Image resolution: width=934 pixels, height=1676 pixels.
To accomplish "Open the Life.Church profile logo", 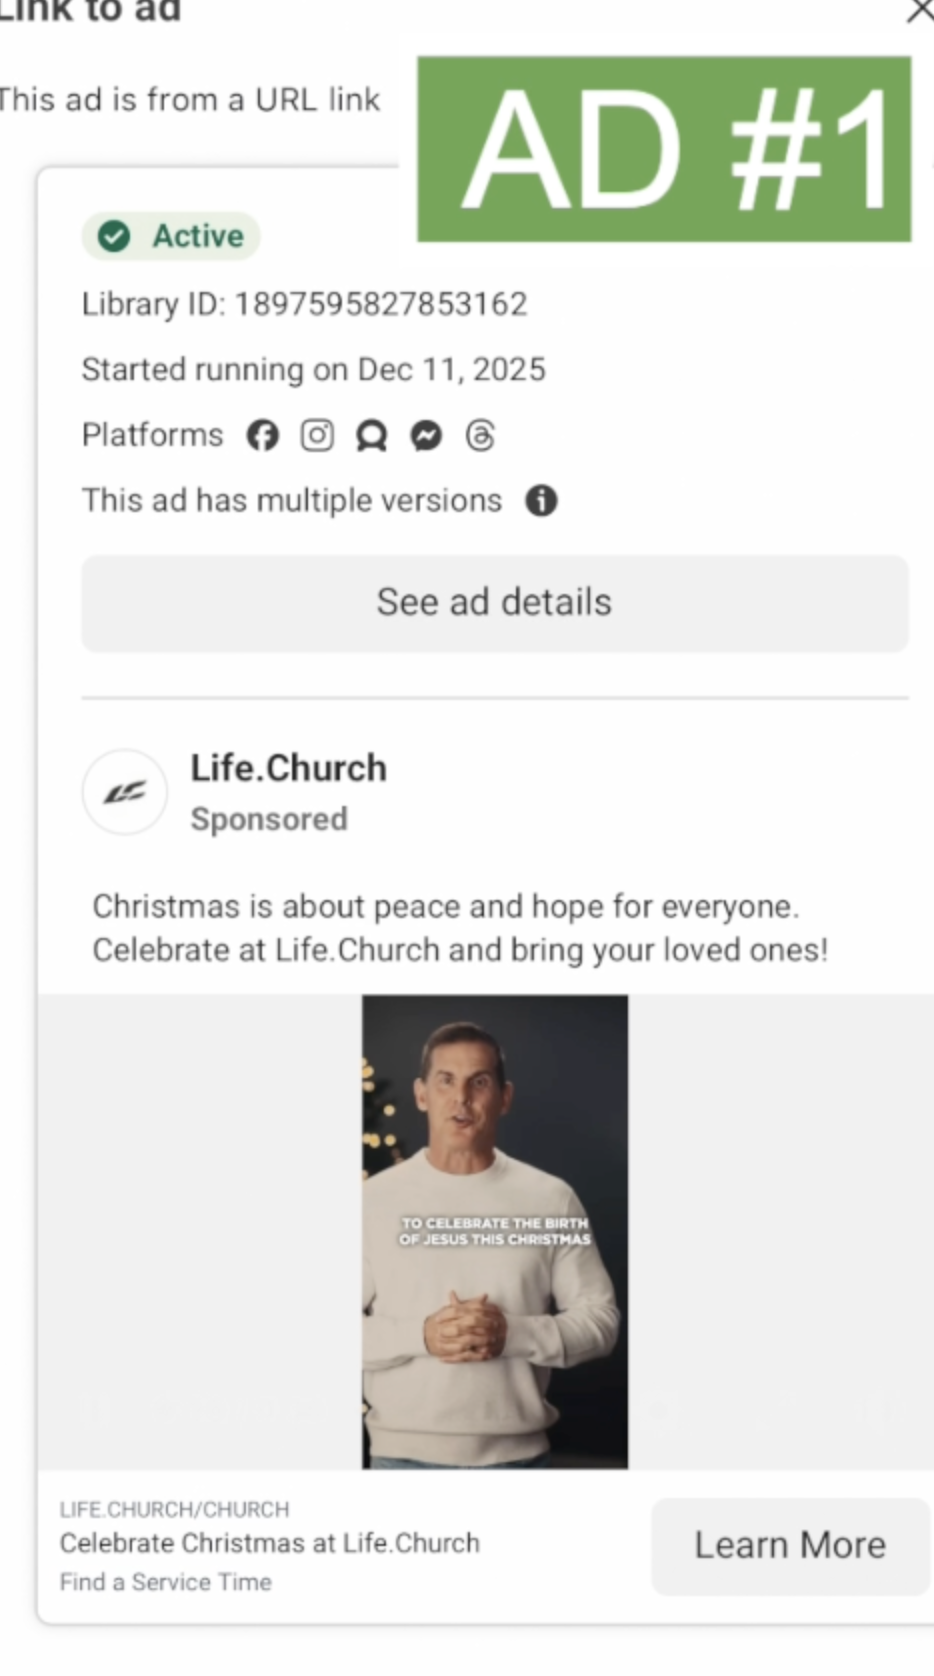I will (x=124, y=792).
